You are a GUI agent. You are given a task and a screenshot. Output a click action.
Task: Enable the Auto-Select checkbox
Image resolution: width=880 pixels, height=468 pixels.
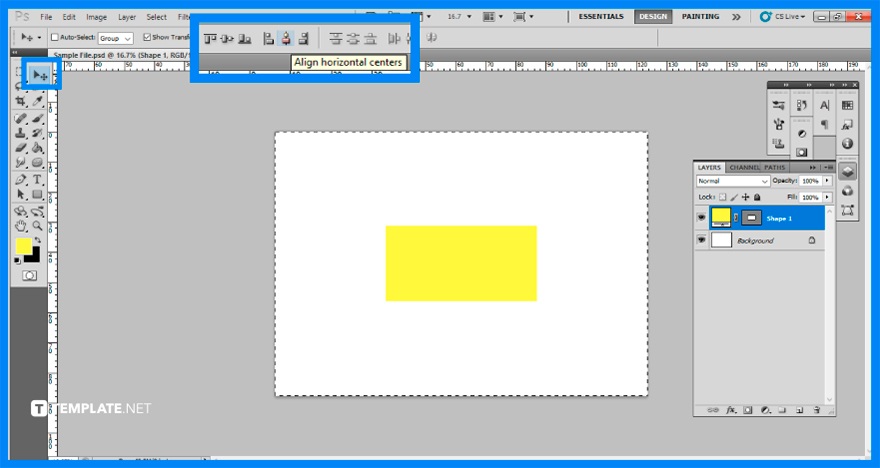coord(54,38)
